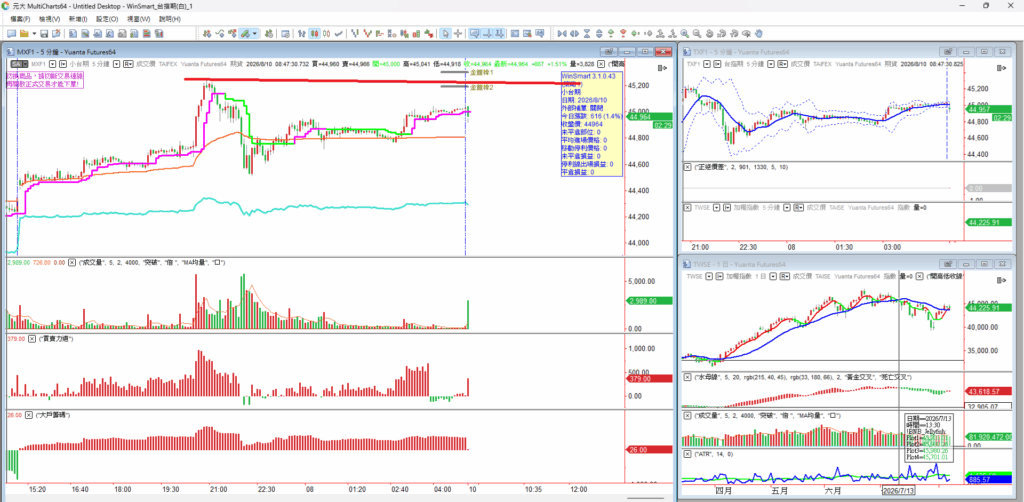Click the price scale icon in TWSE window
This screenshot has height=502, width=1024.
(1001, 280)
